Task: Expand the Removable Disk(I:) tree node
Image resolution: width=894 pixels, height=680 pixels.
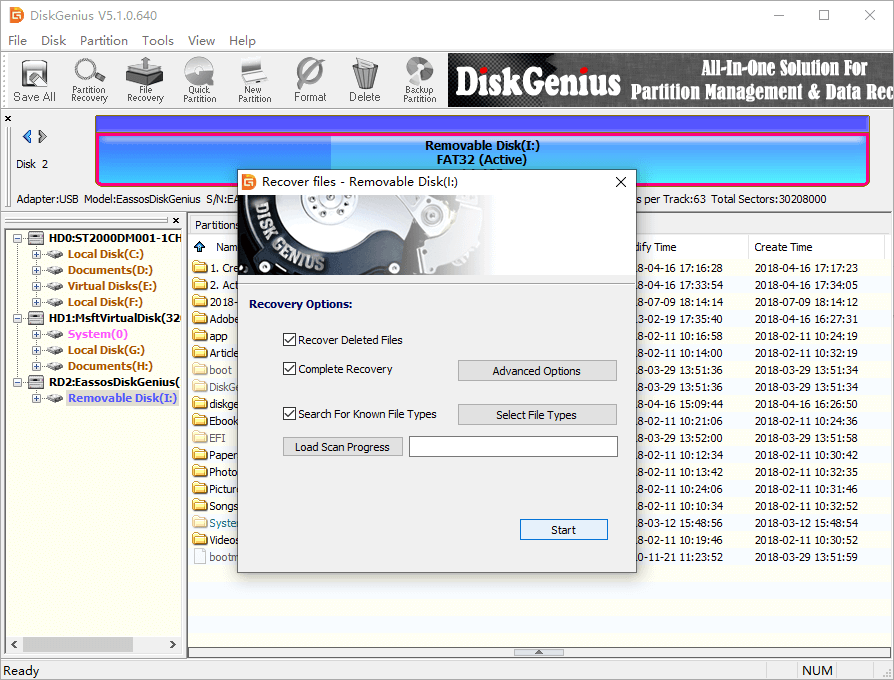Action: tap(36, 398)
